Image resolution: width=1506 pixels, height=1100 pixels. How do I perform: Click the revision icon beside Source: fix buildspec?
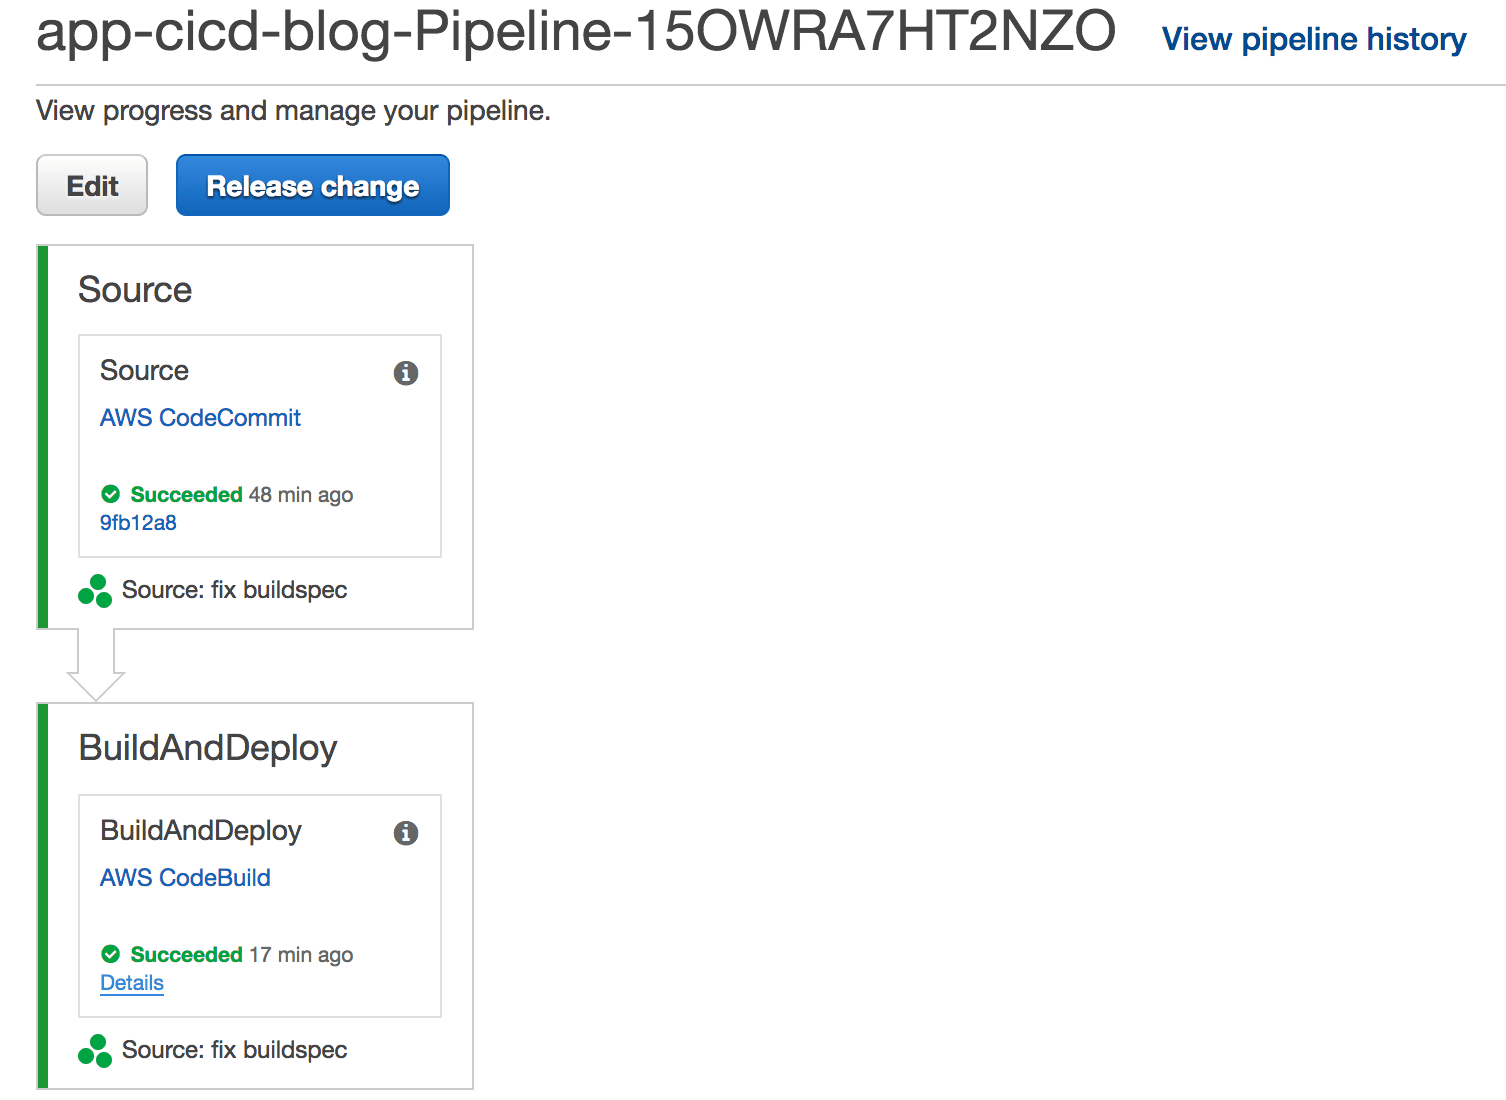click(94, 590)
